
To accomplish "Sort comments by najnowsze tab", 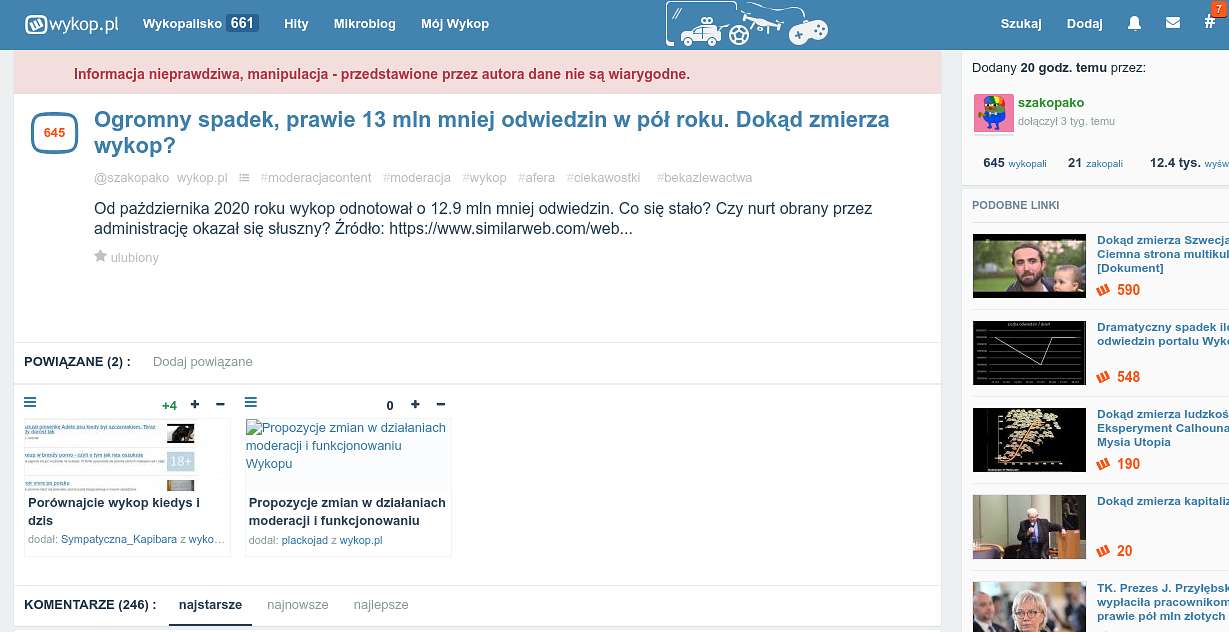I will [x=298, y=605].
